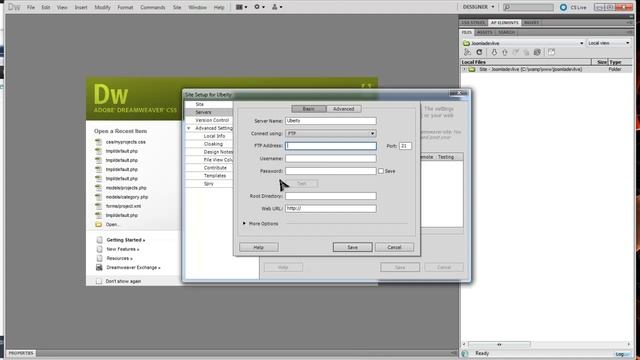
Task: Click the Synchronize icon in Files panel
Action: (x=538, y=52)
